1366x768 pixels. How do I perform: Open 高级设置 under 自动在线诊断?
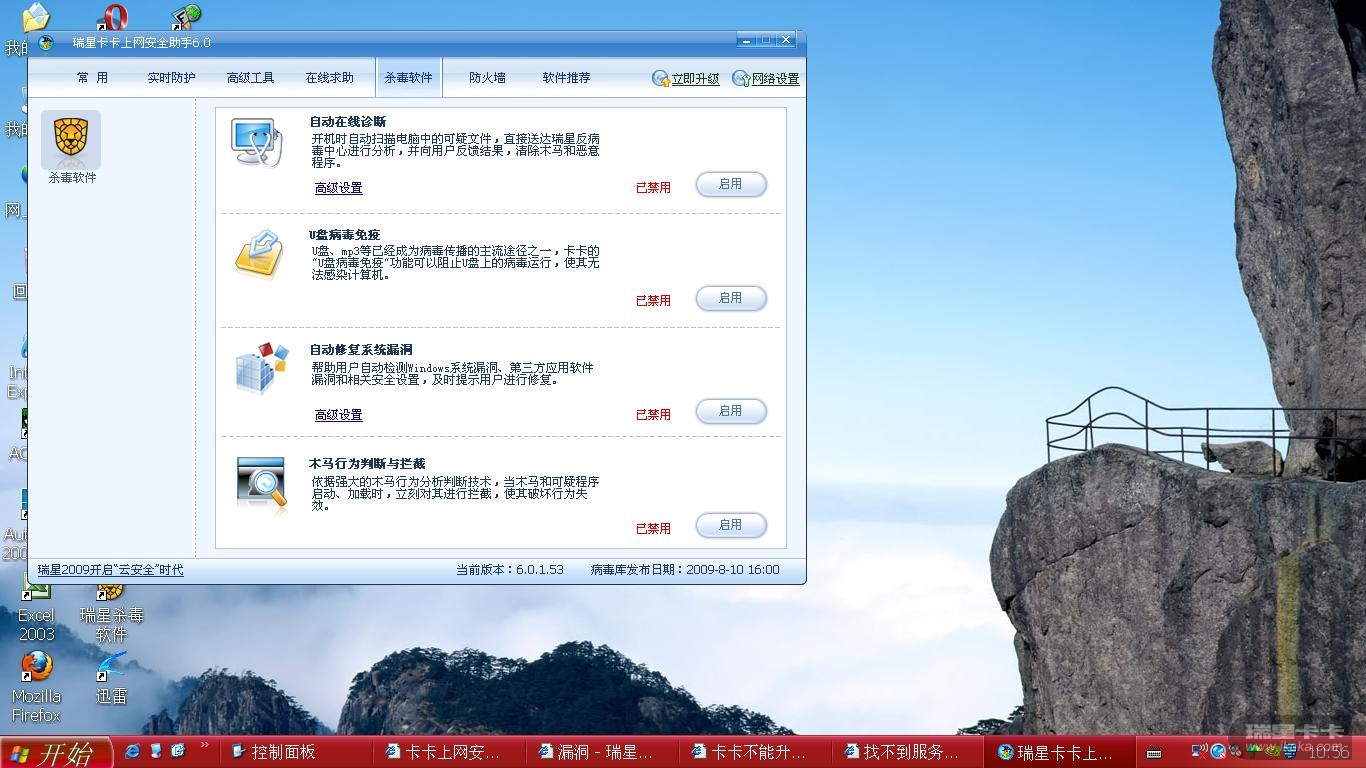click(339, 188)
